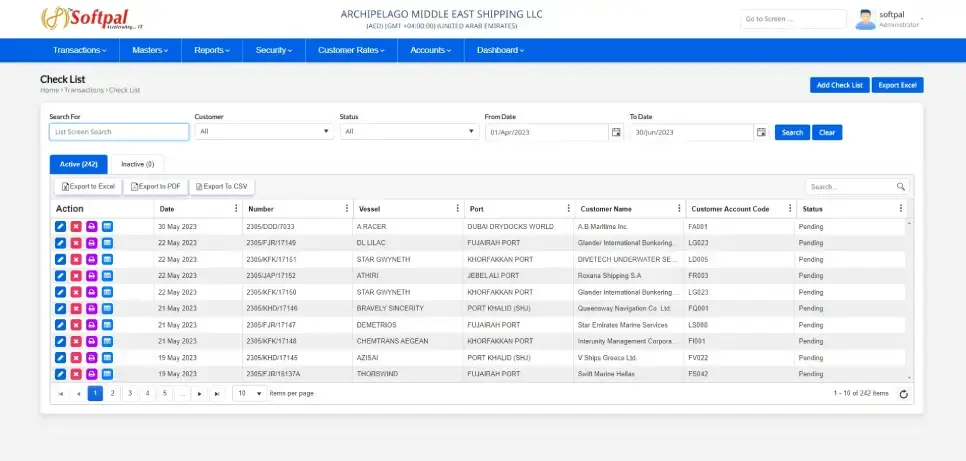Open blue form icon for 2305/KFK/17151

107,259
